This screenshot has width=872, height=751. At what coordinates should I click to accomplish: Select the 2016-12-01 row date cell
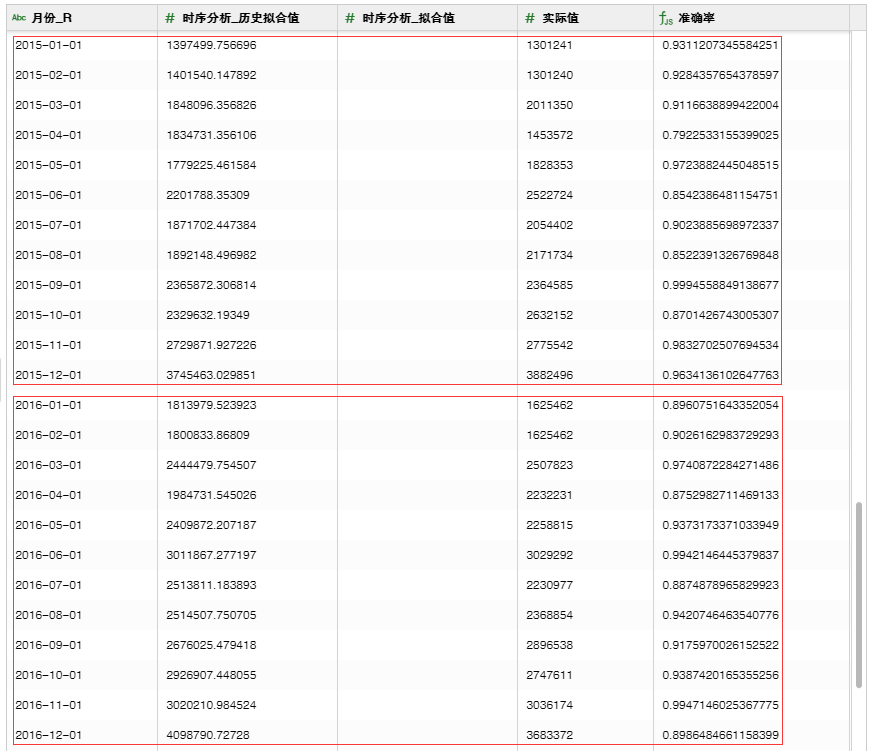click(x=48, y=735)
